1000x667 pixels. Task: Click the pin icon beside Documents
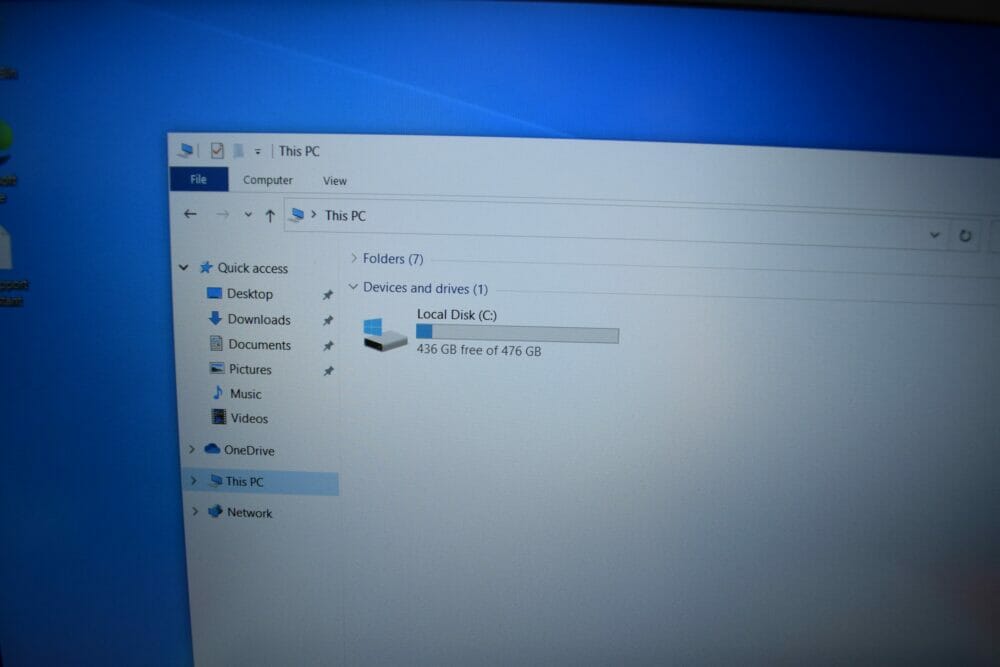click(x=328, y=346)
